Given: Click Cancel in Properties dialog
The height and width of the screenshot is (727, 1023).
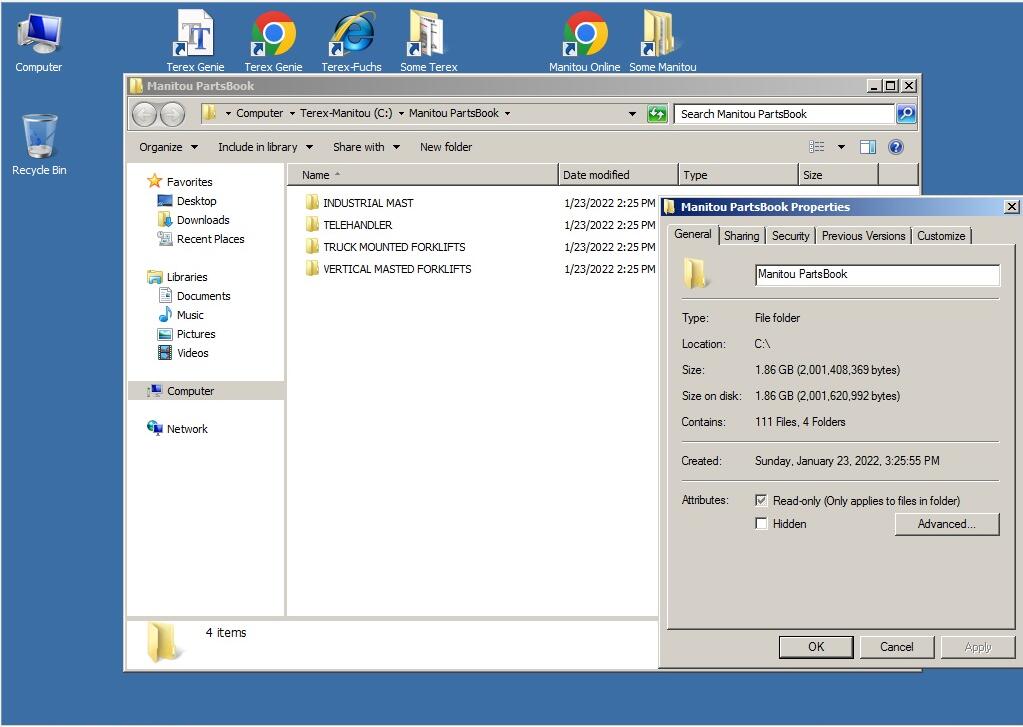Looking at the screenshot, I should pos(896,647).
